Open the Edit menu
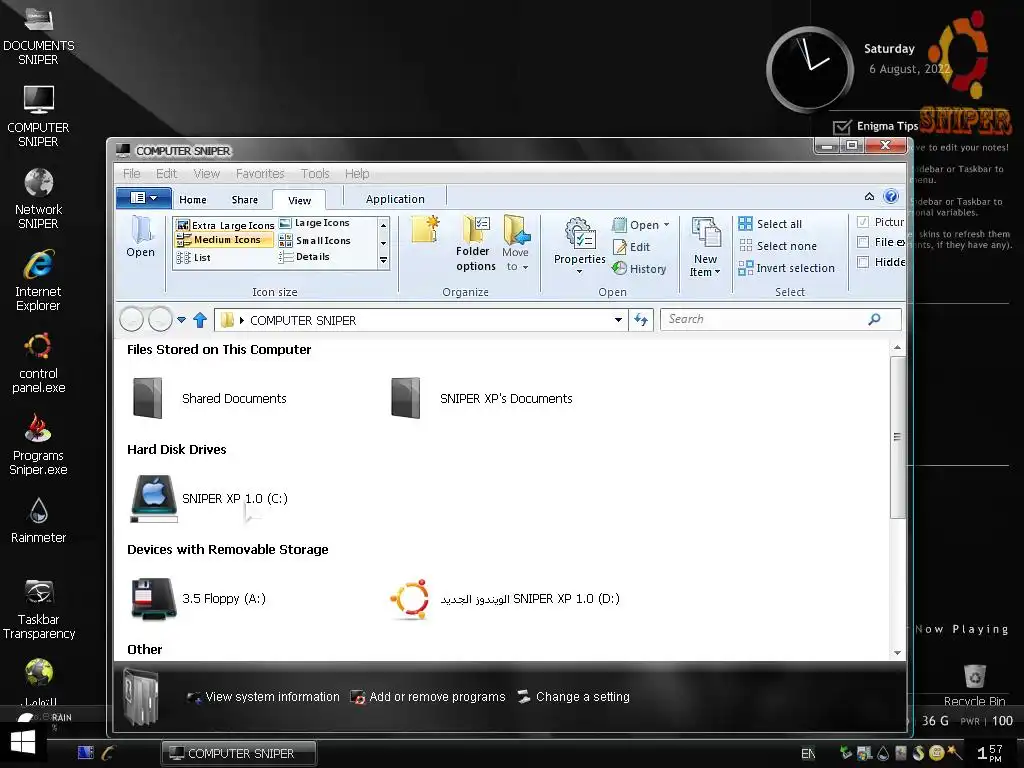 coord(166,174)
